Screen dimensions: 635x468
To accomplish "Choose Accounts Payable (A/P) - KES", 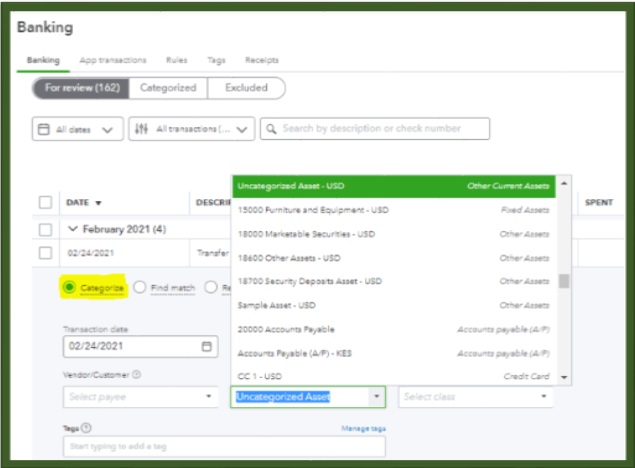I will pos(394,353).
